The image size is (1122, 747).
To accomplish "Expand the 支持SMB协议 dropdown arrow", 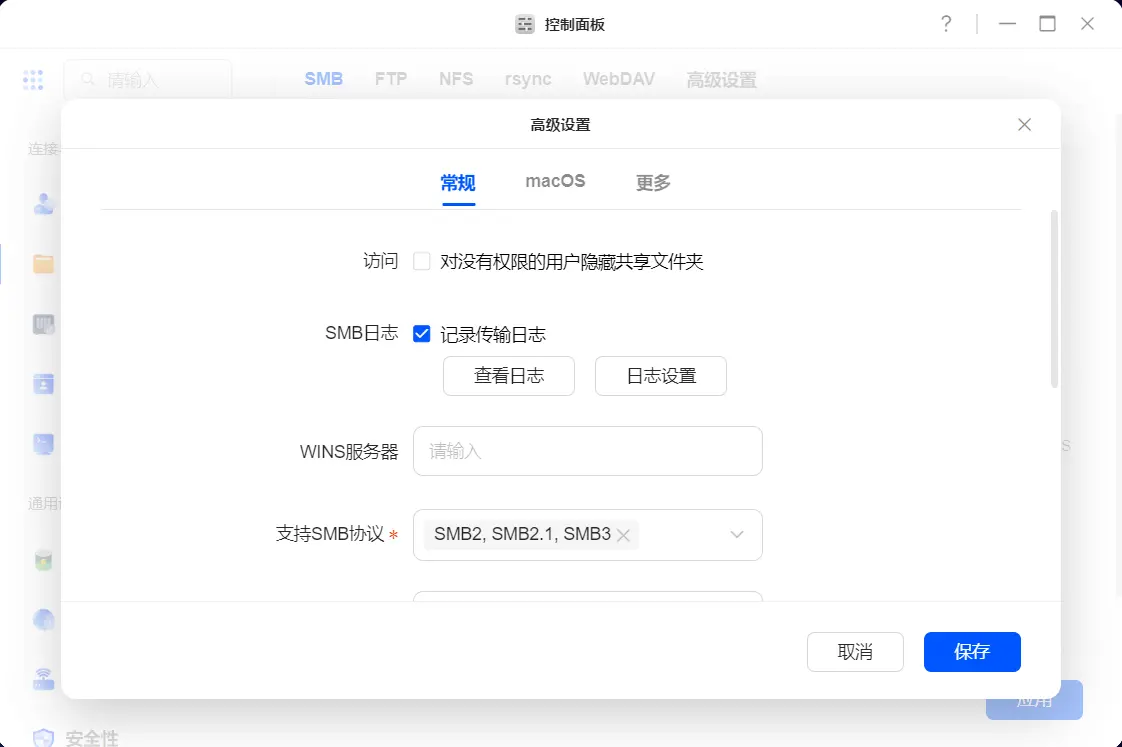I will tap(737, 535).
